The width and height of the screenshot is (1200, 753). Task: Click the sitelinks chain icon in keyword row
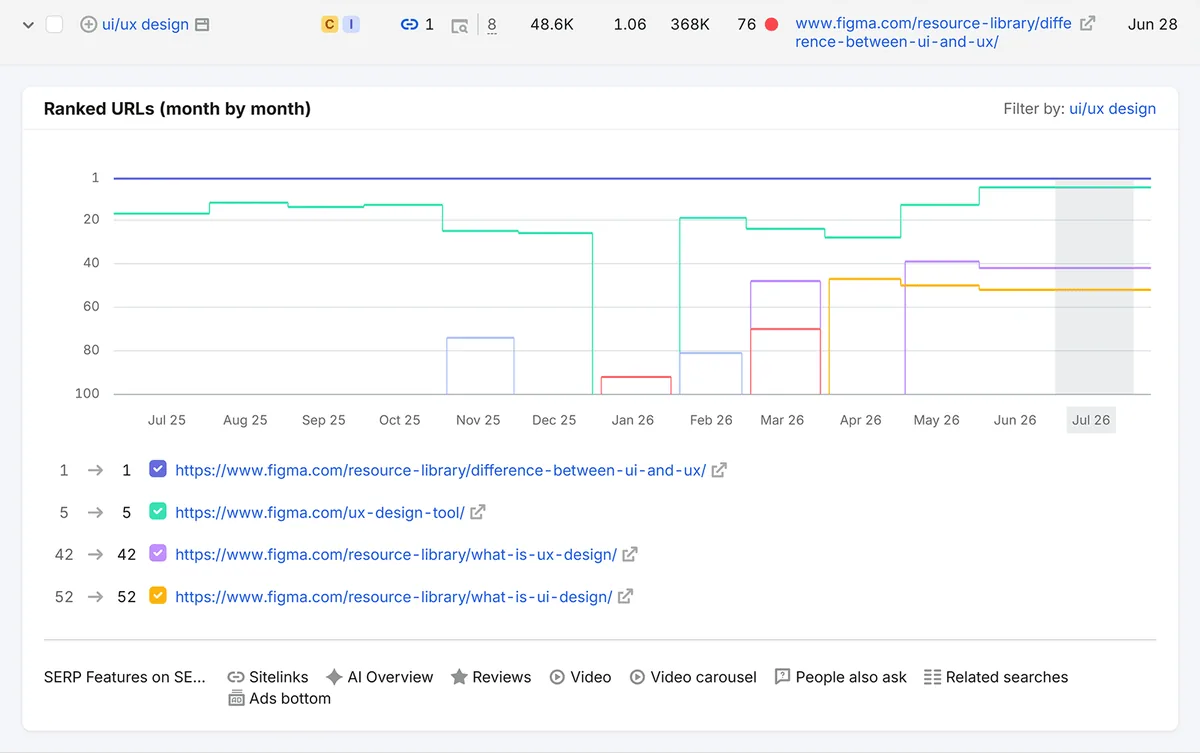click(x=409, y=24)
